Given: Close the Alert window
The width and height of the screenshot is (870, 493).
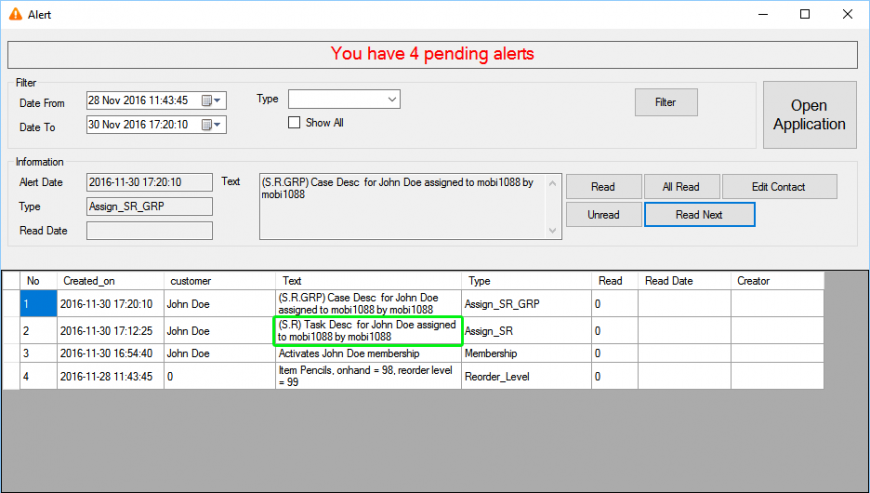Looking at the screenshot, I should tap(847, 14).
